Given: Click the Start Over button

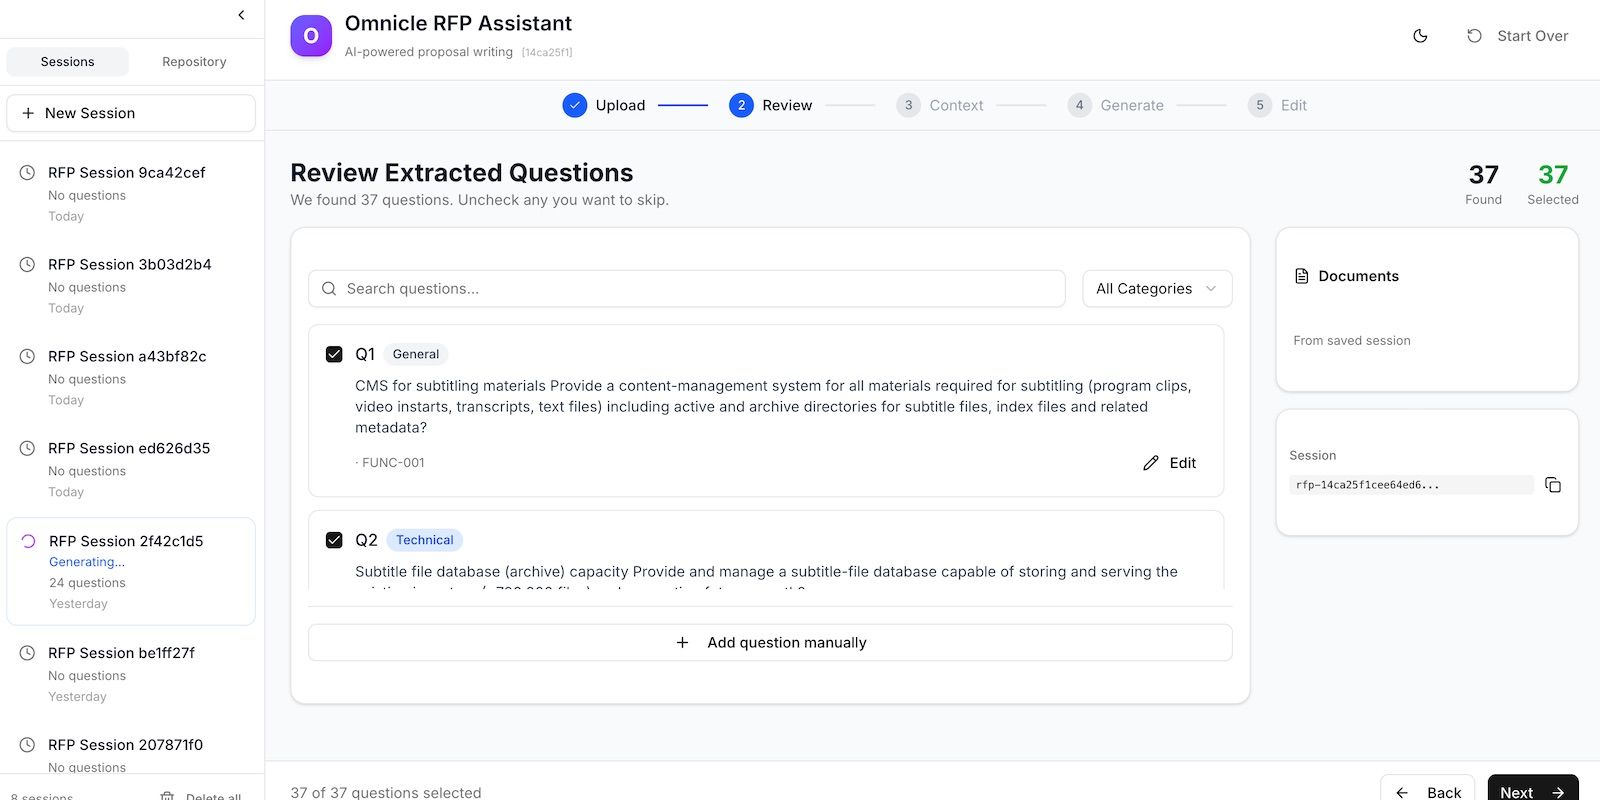Looking at the screenshot, I should (1517, 36).
